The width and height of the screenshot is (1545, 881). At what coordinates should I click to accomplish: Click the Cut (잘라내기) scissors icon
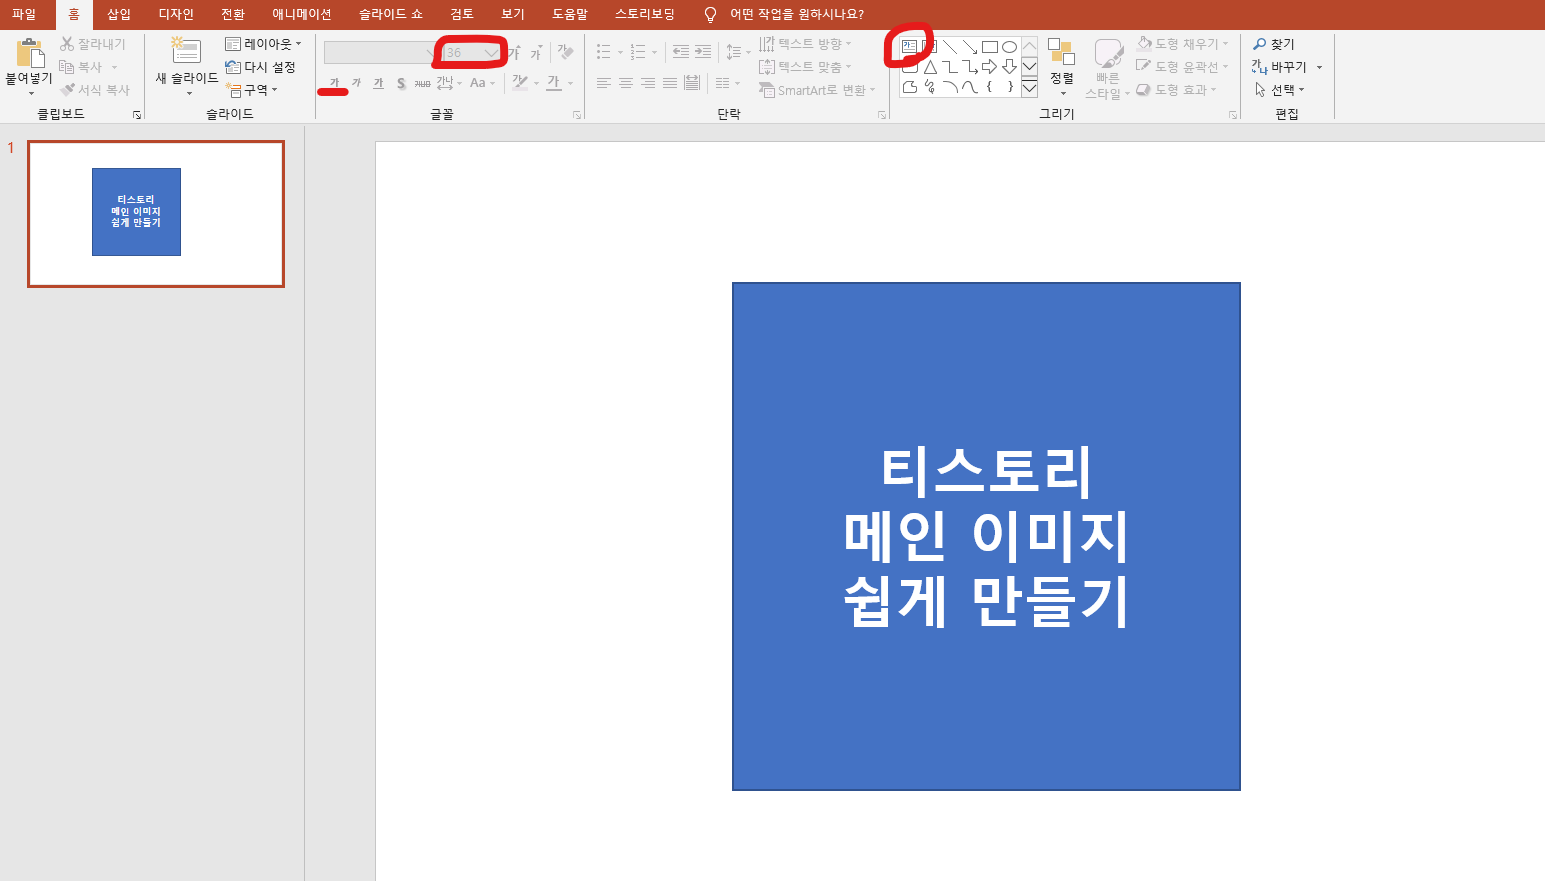(x=67, y=44)
